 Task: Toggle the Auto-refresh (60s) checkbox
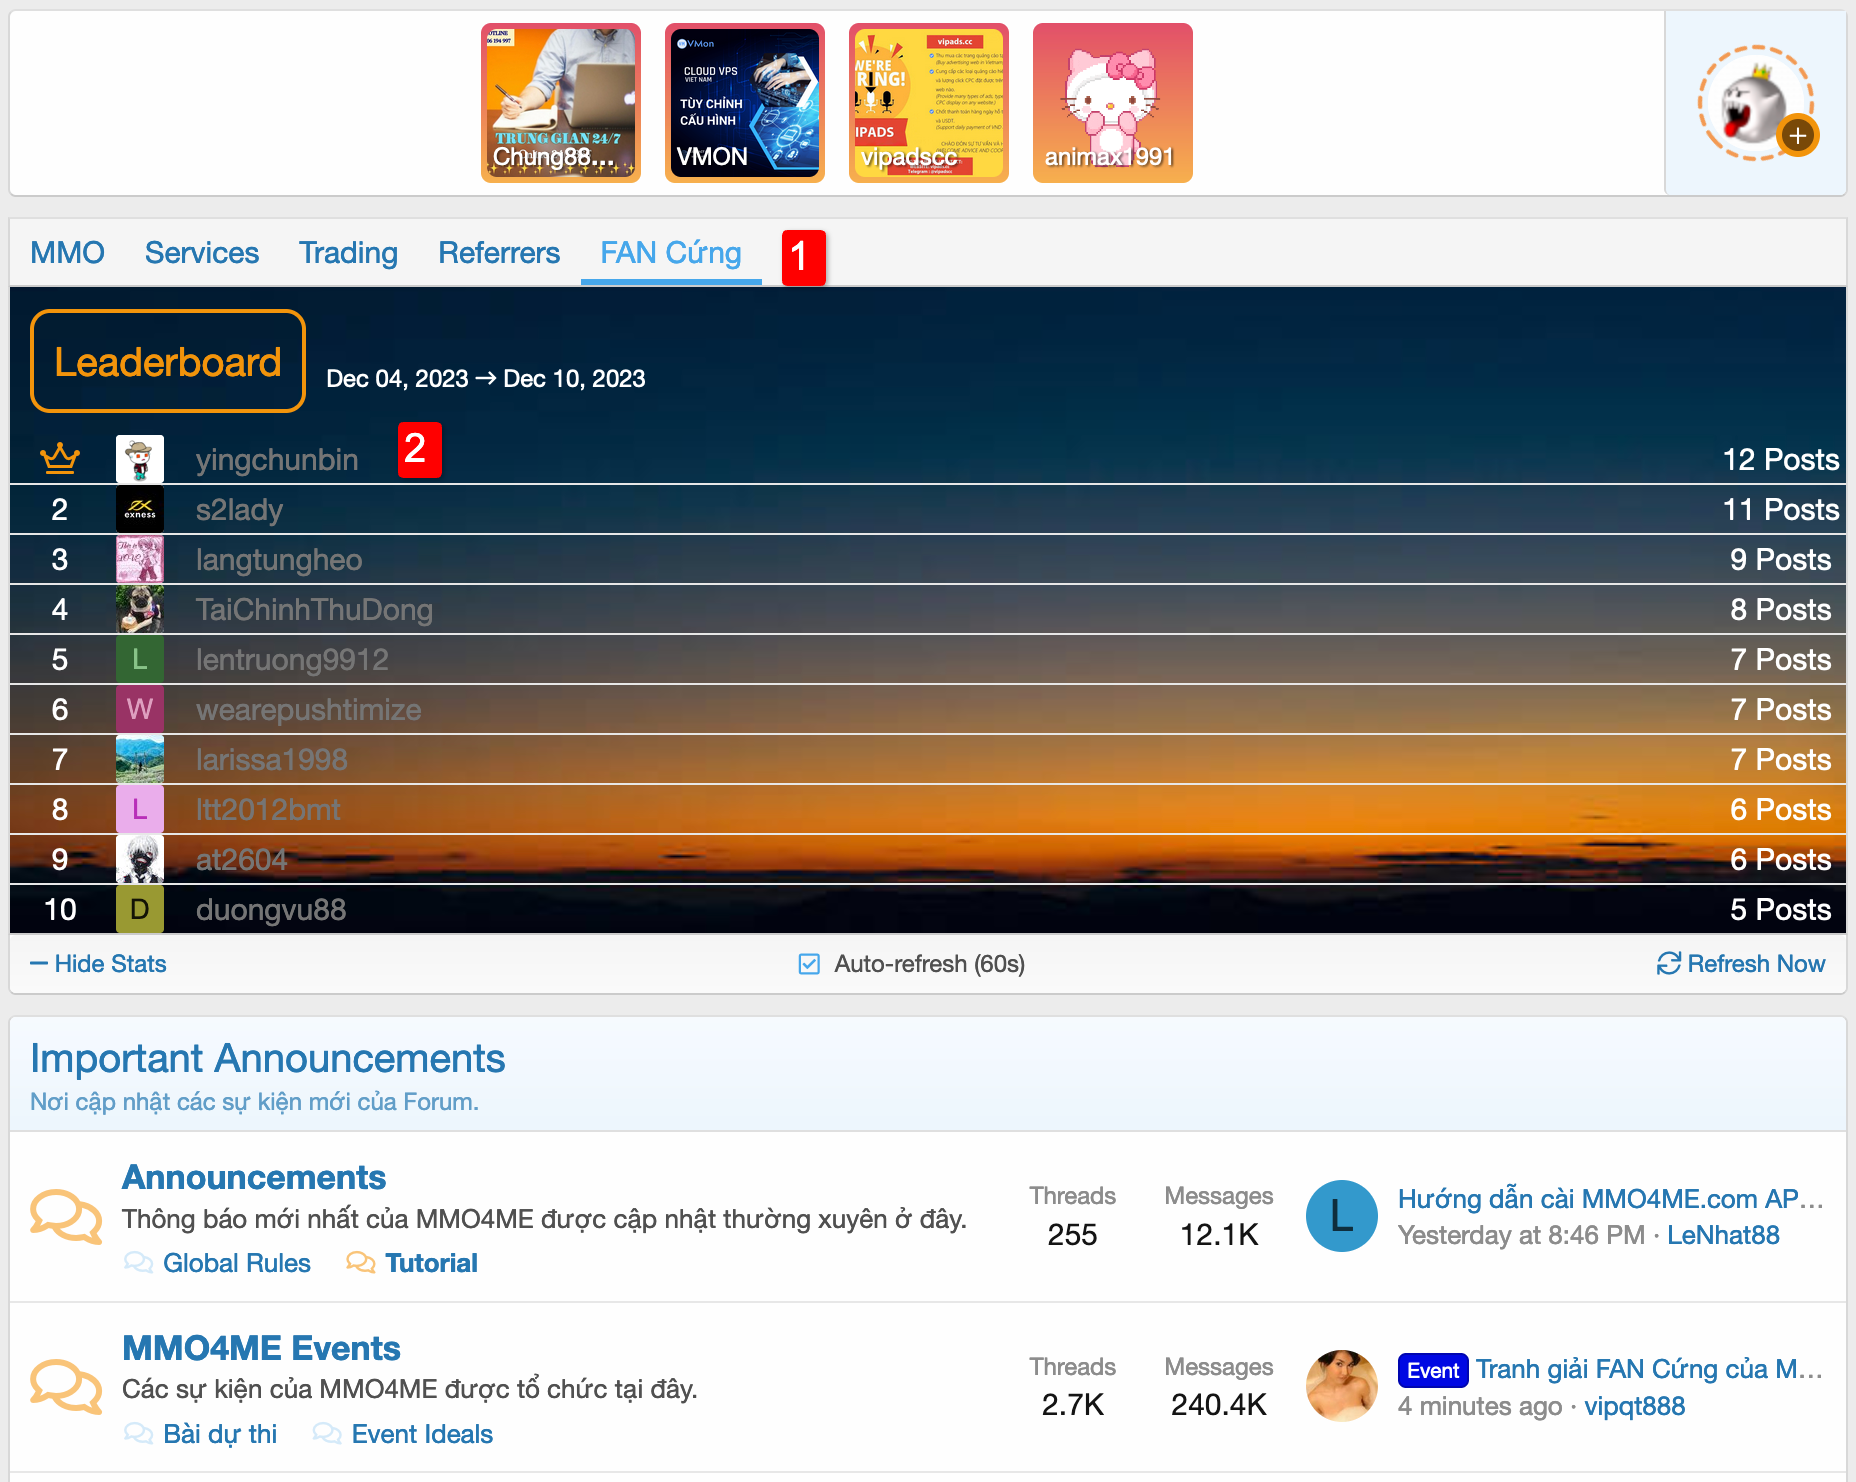click(x=809, y=964)
